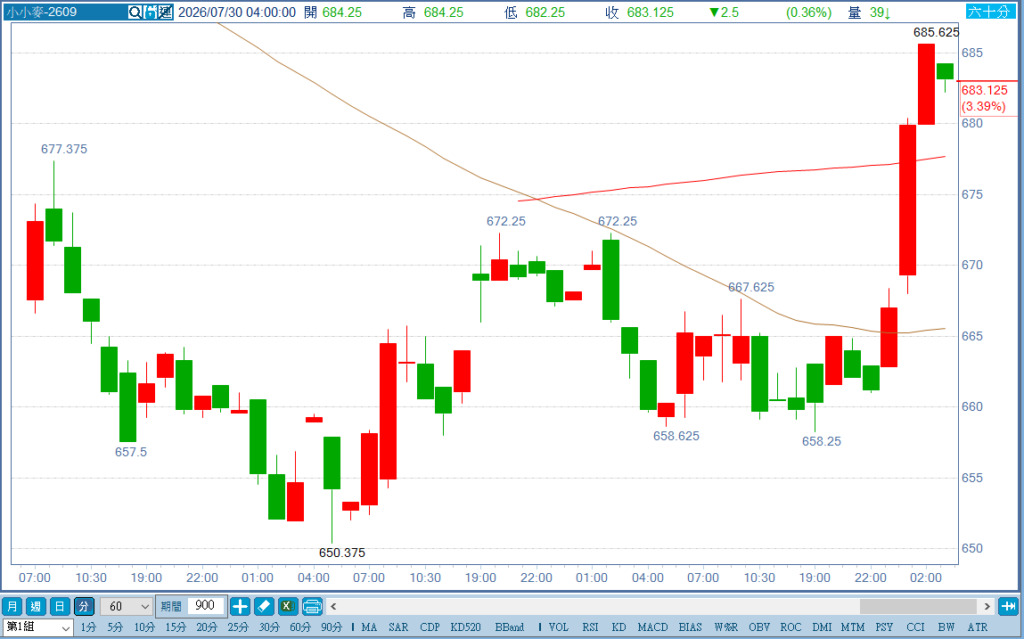Click the 週 weekly period icon
The height and width of the screenshot is (639, 1024).
[x=35, y=606]
